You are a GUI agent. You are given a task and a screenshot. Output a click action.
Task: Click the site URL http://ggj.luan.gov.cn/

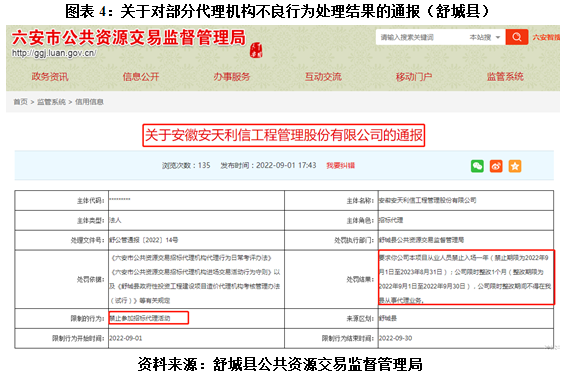point(54,53)
